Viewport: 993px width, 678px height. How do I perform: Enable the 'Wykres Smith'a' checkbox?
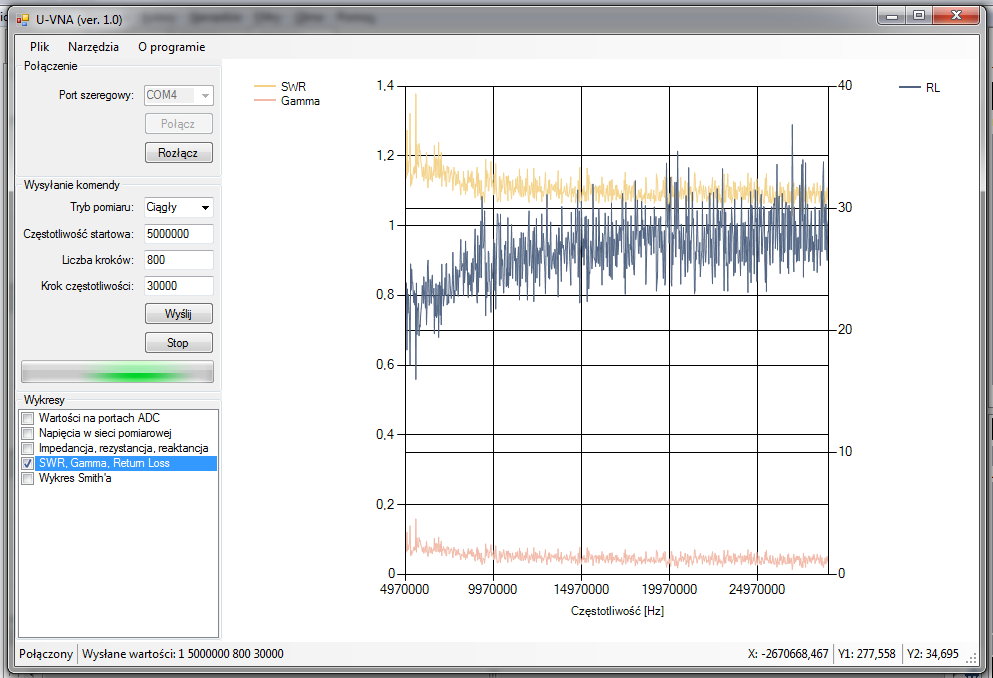tap(28, 479)
